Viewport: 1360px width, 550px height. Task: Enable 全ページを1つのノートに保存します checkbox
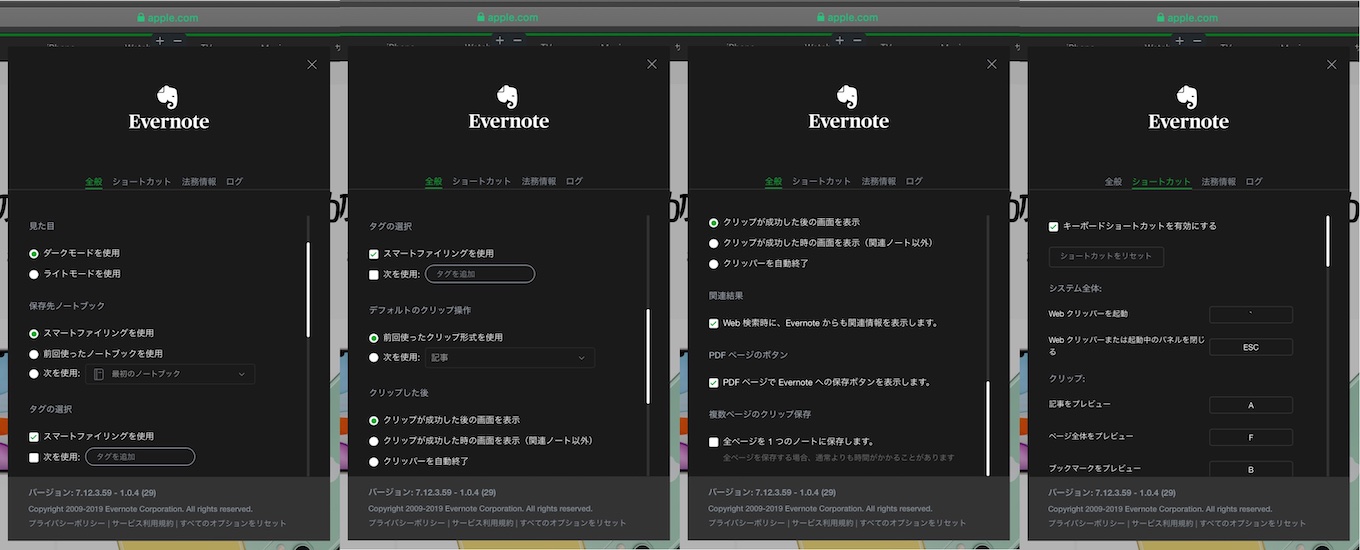pos(714,441)
